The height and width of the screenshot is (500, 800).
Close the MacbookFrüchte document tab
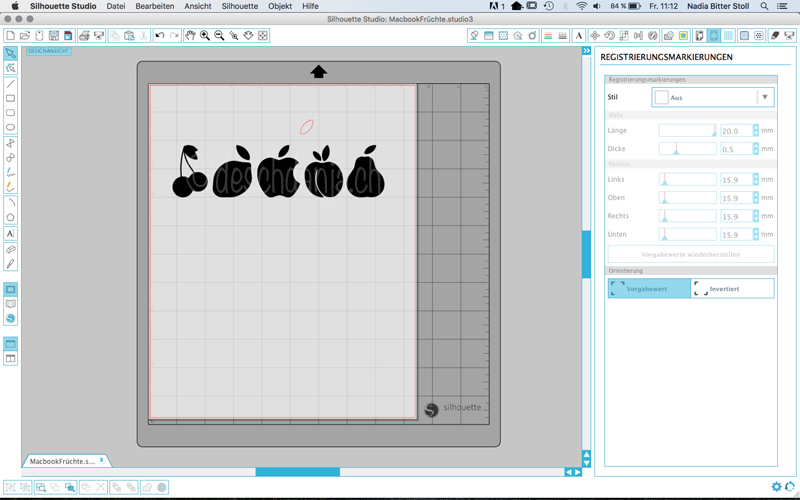(x=101, y=460)
